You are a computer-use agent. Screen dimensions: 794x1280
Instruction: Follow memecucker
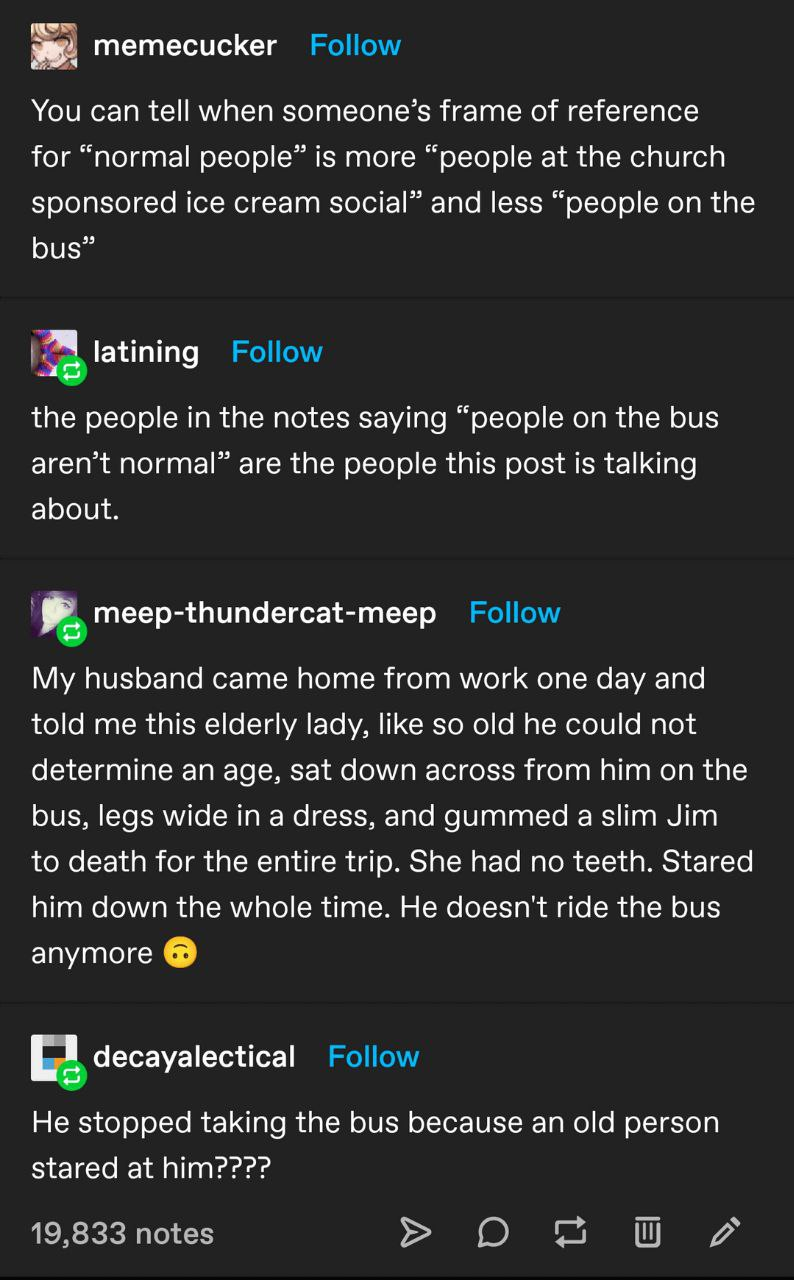tap(355, 45)
